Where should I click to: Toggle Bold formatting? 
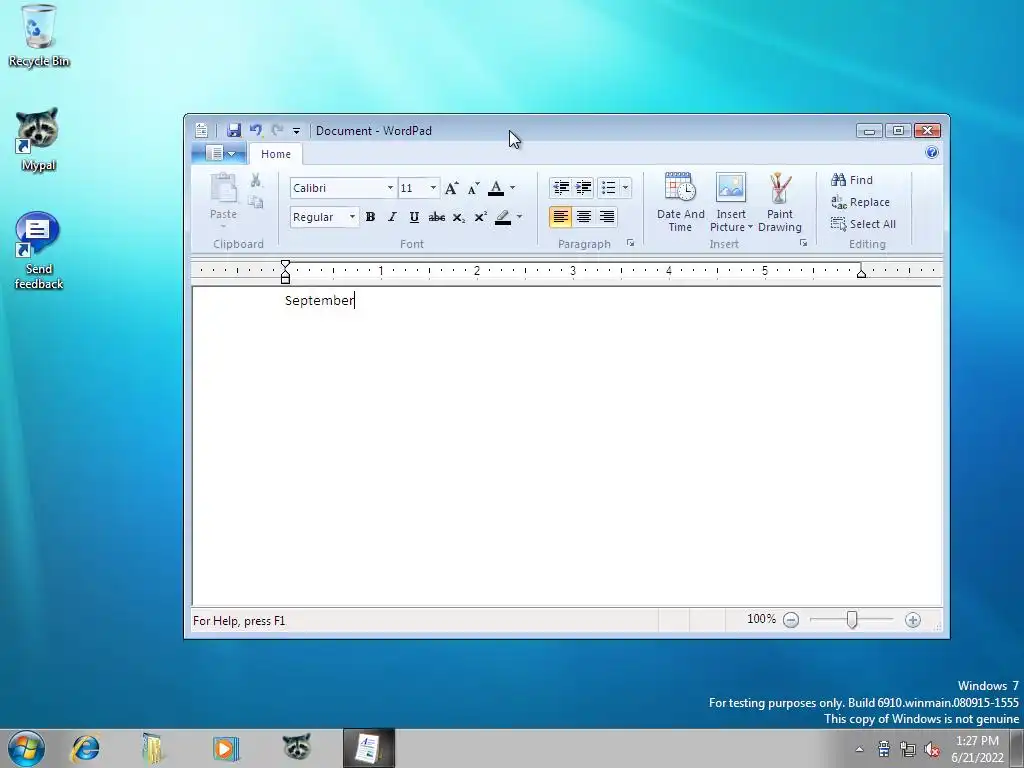point(370,217)
